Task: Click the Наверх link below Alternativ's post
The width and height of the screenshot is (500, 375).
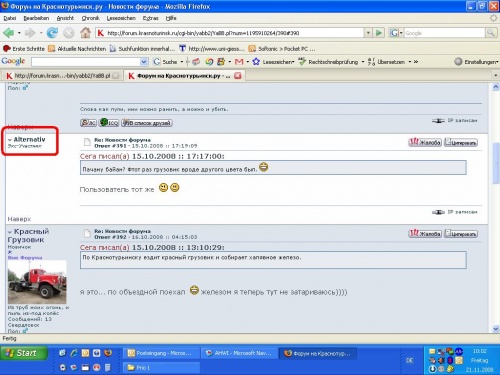Action: pyautogui.click(x=19, y=219)
